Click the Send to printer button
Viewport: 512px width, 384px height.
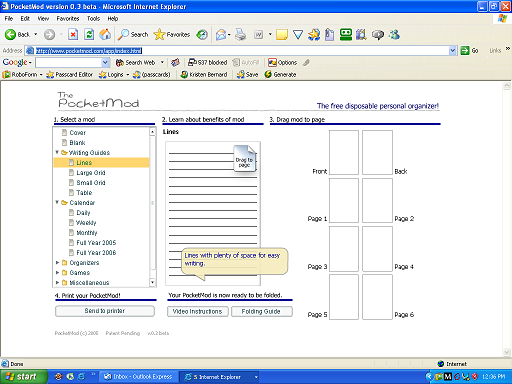click(105, 311)
